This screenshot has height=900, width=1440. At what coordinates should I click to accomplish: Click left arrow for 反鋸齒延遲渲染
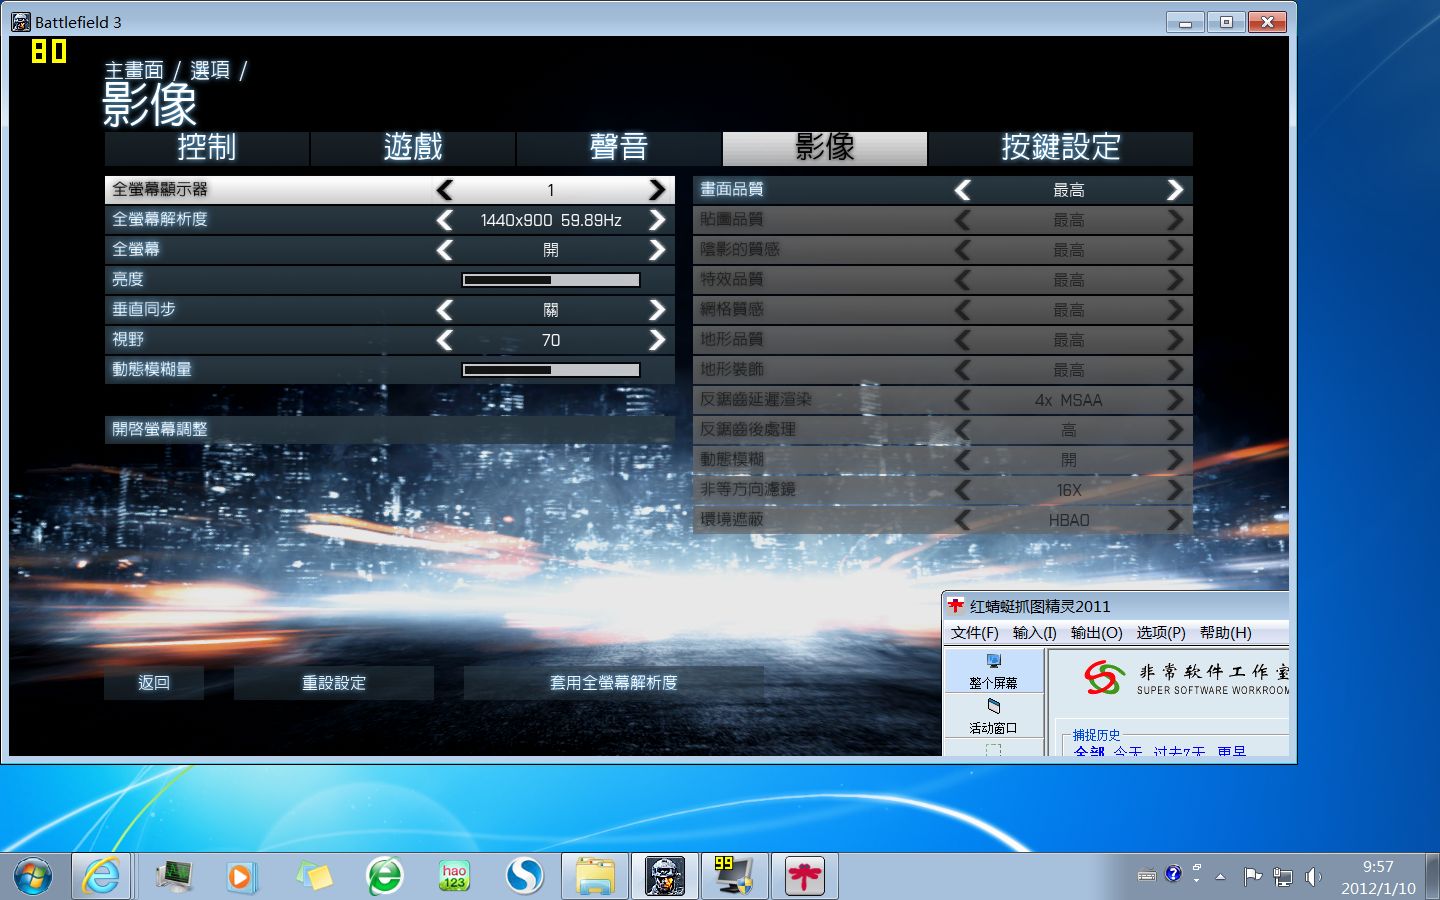coord(963,400)
